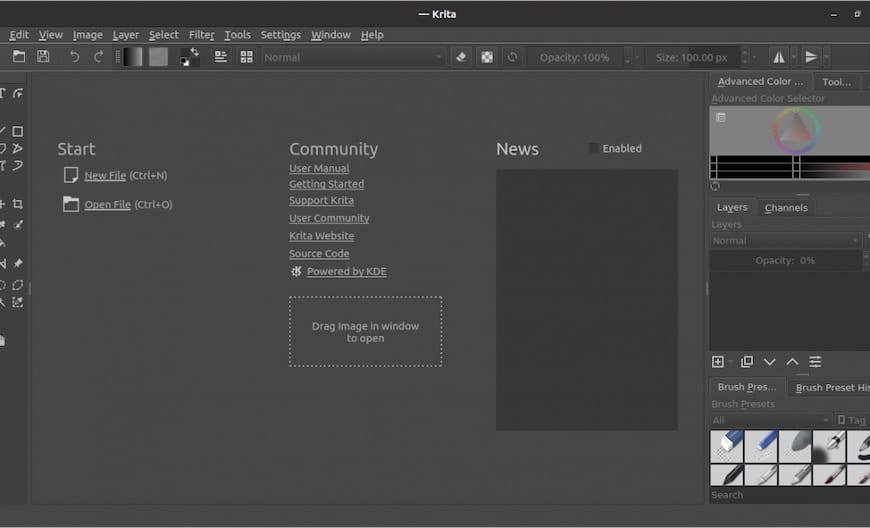
Task: Swap foreground and background colors
Action: 195,52
